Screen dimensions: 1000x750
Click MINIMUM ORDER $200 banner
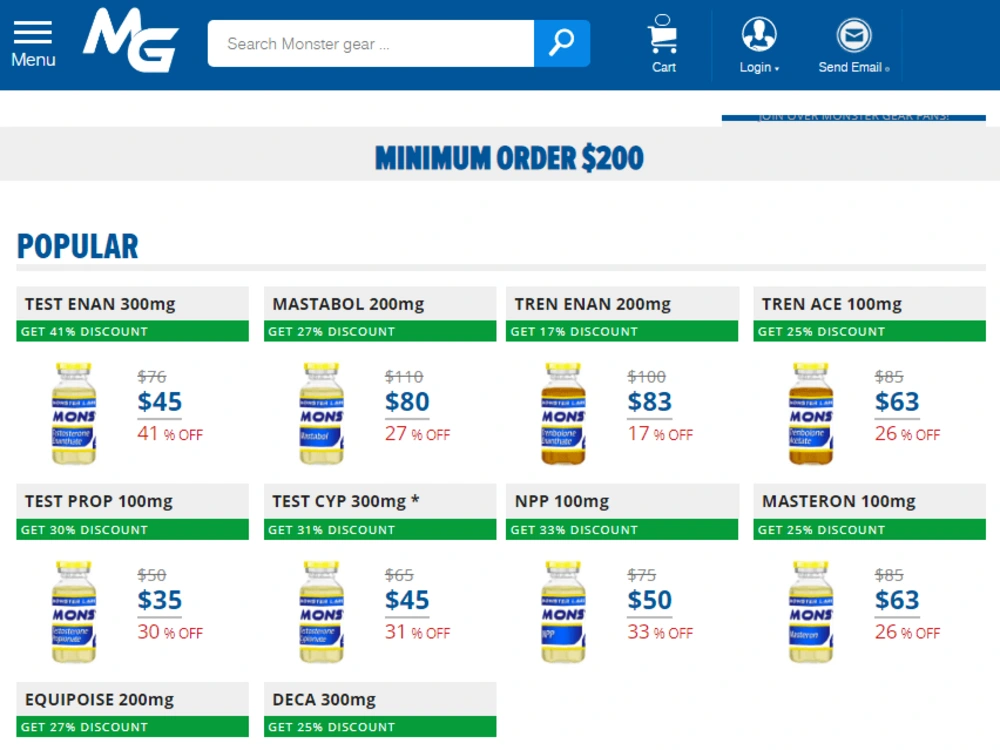(509, 158)
